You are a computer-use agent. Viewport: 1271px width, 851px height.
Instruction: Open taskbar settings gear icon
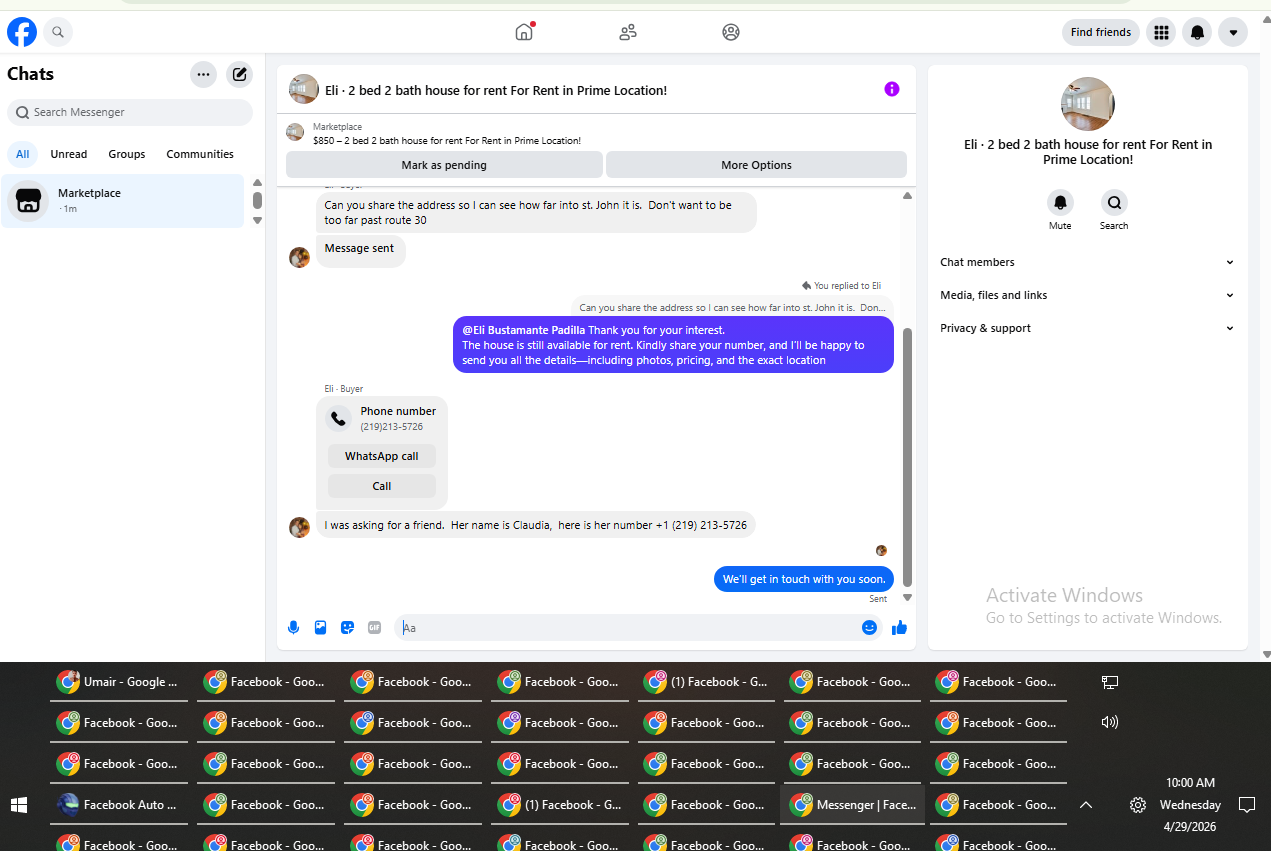1137,804
